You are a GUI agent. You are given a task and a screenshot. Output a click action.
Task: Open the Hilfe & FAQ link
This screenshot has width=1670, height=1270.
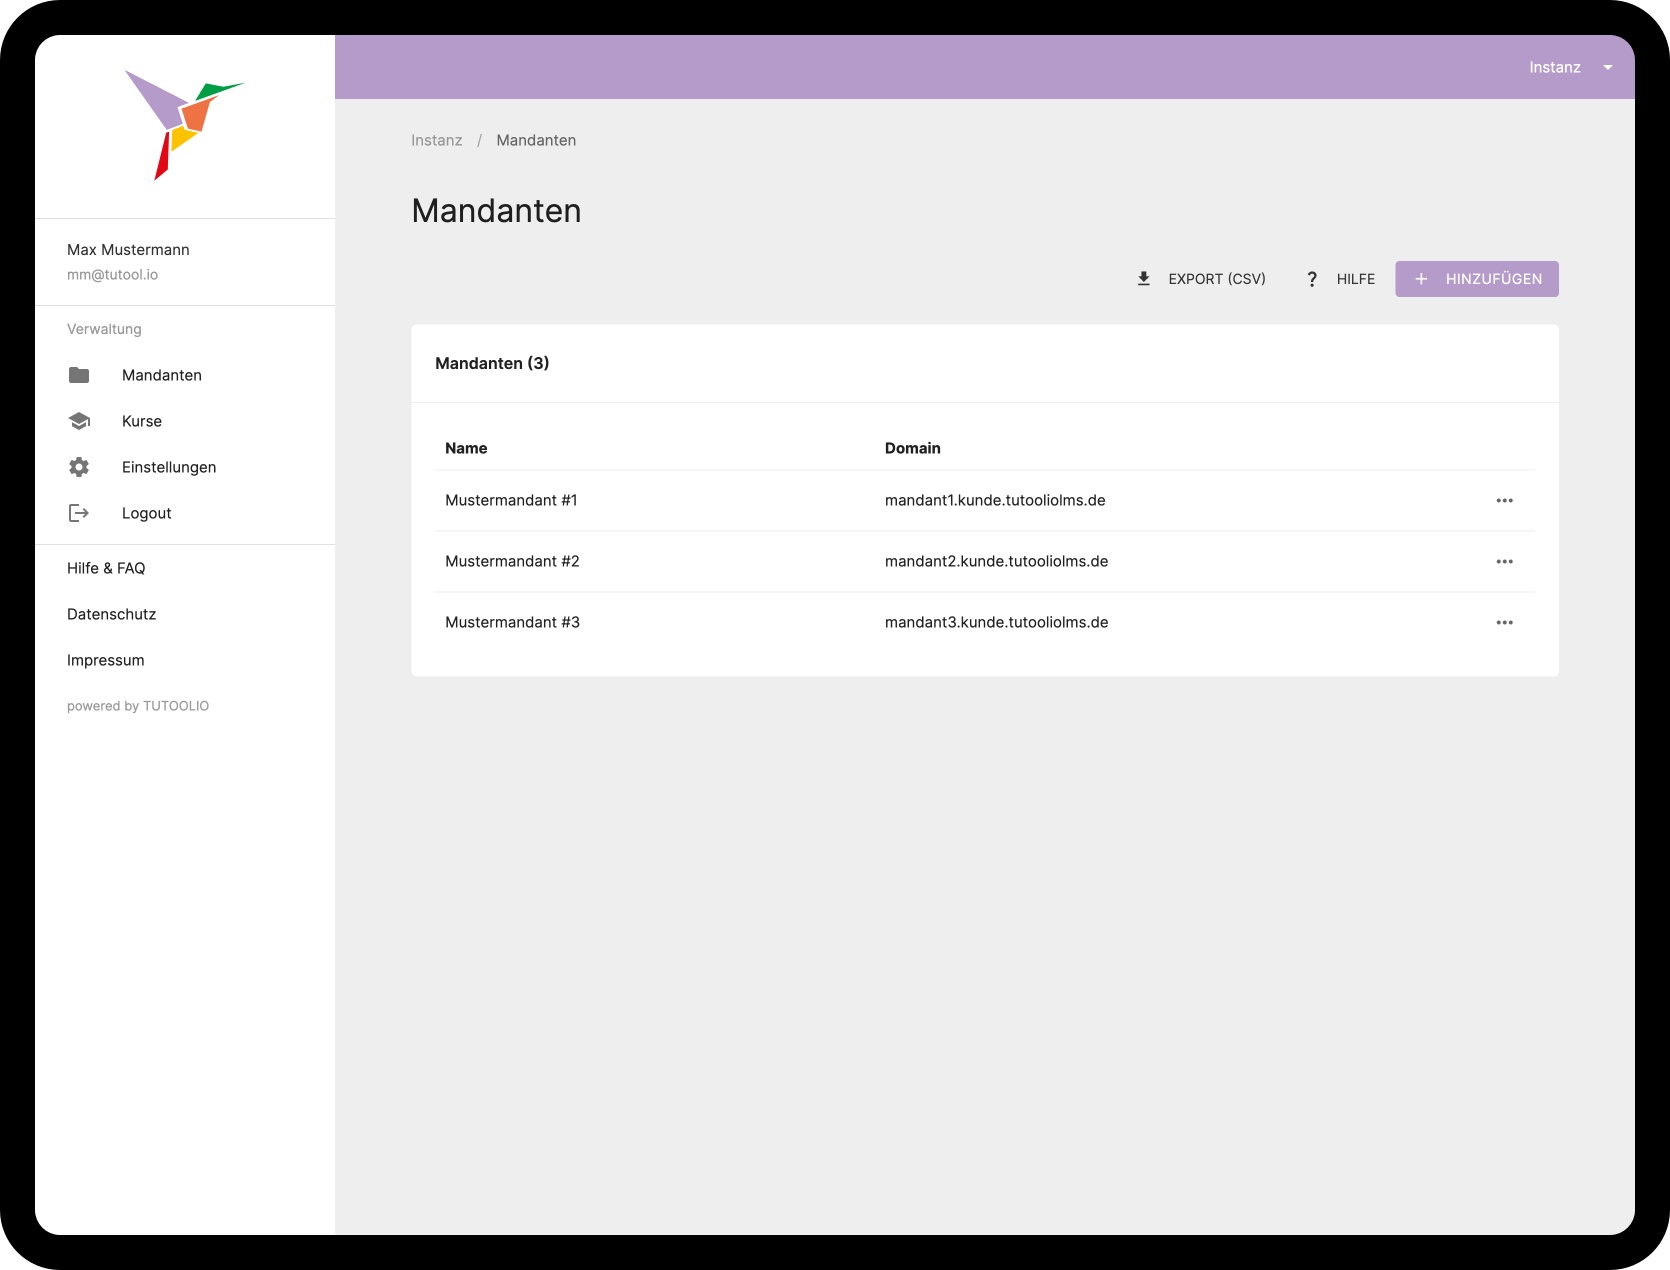coord(106,568)
